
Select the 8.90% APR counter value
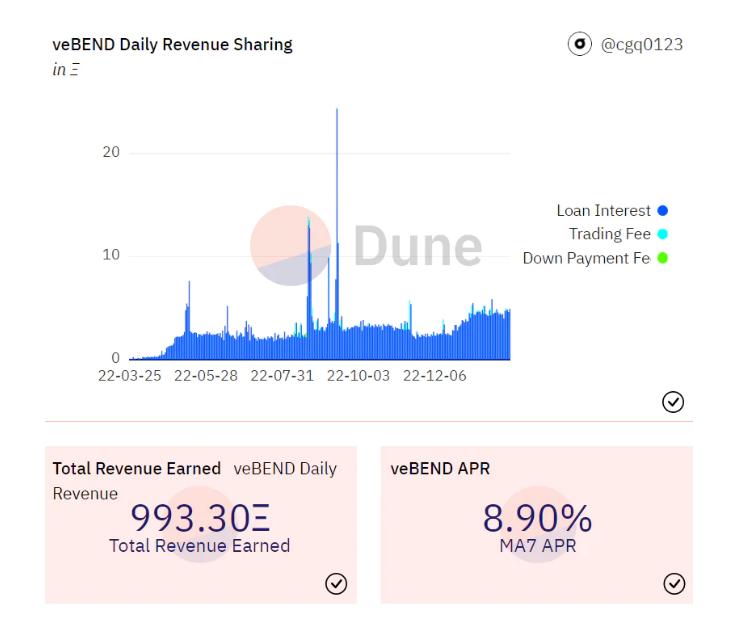coord(537,518)
